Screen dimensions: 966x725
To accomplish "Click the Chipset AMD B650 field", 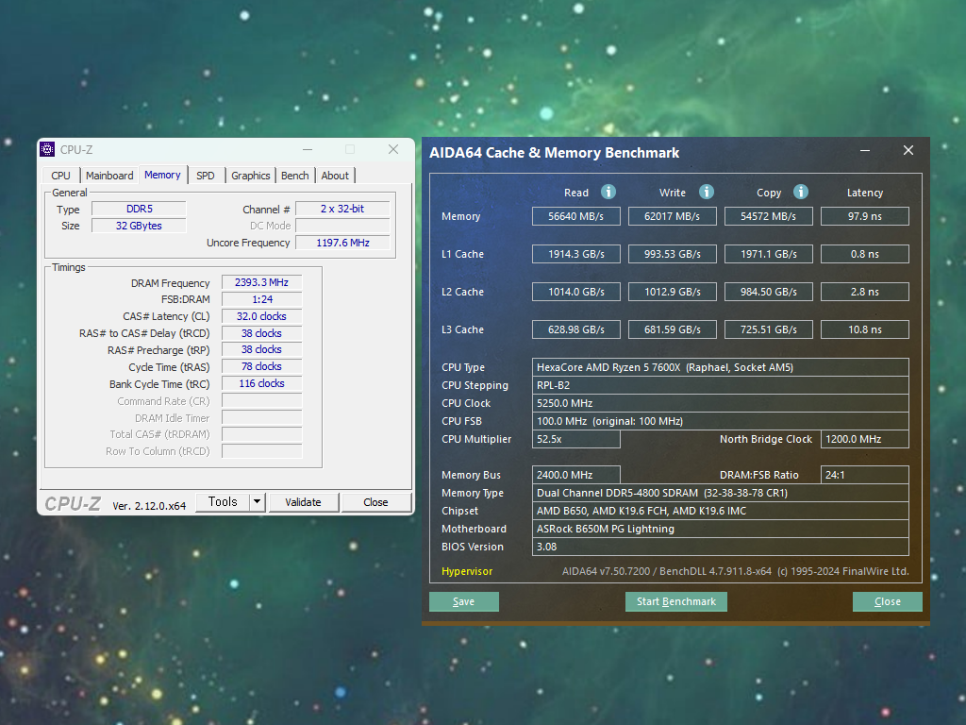I will coord(720,511).
